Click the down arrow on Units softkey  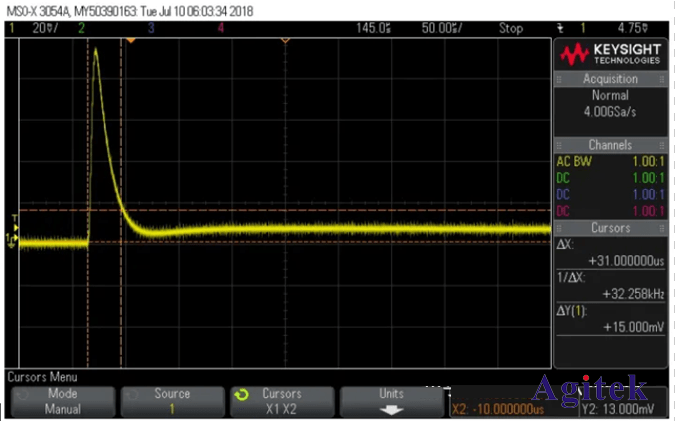coord(391,408)
